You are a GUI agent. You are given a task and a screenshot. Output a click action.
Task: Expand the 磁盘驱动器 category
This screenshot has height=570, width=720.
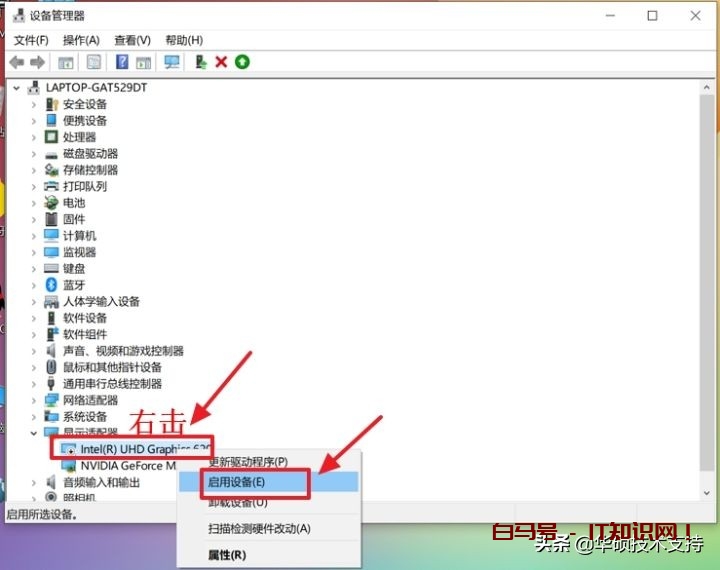[34, 154]
